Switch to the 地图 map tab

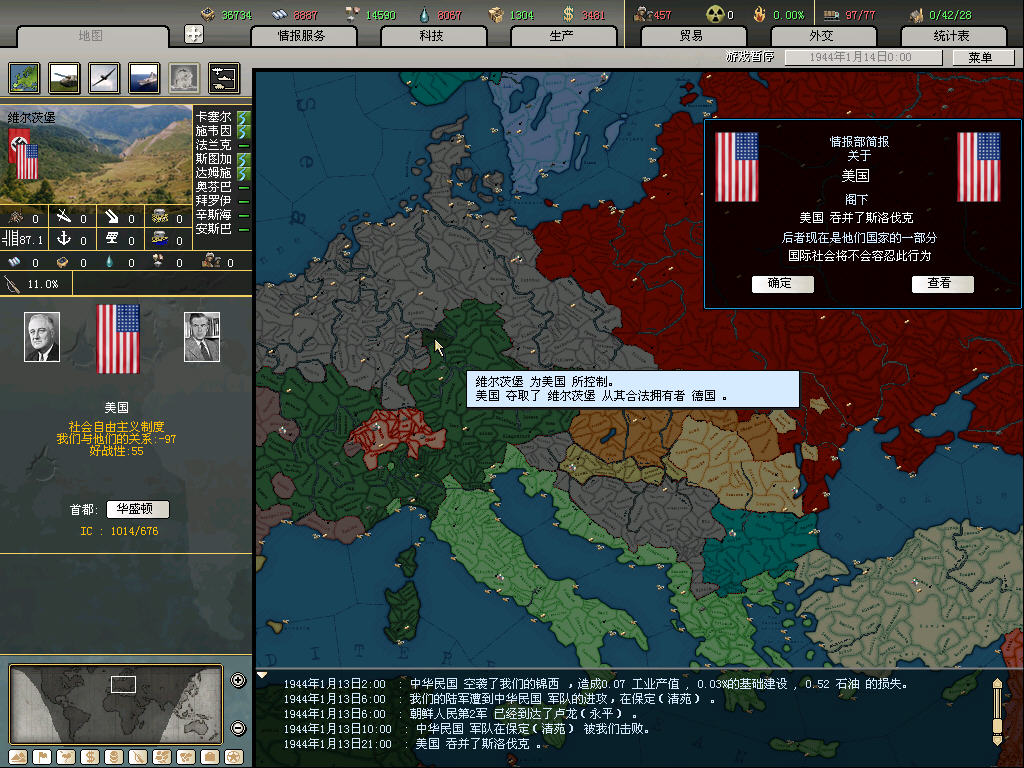(x=91, y=36)
